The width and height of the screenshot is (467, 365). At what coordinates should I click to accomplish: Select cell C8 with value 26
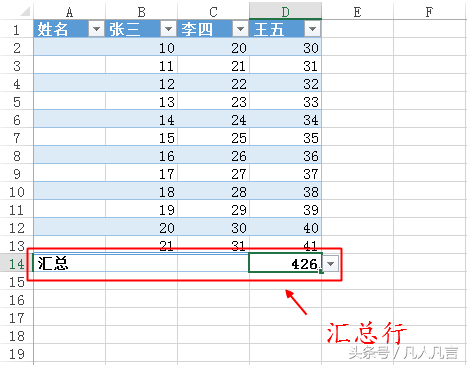(x=213, y=156)
